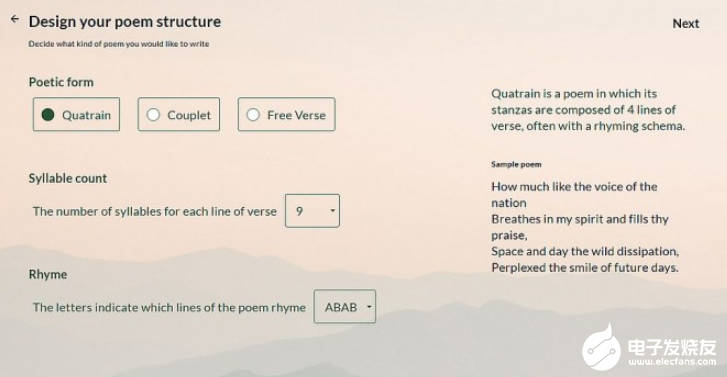Expand the ABAB rhyme scheme dropdown

click(344, 307)
